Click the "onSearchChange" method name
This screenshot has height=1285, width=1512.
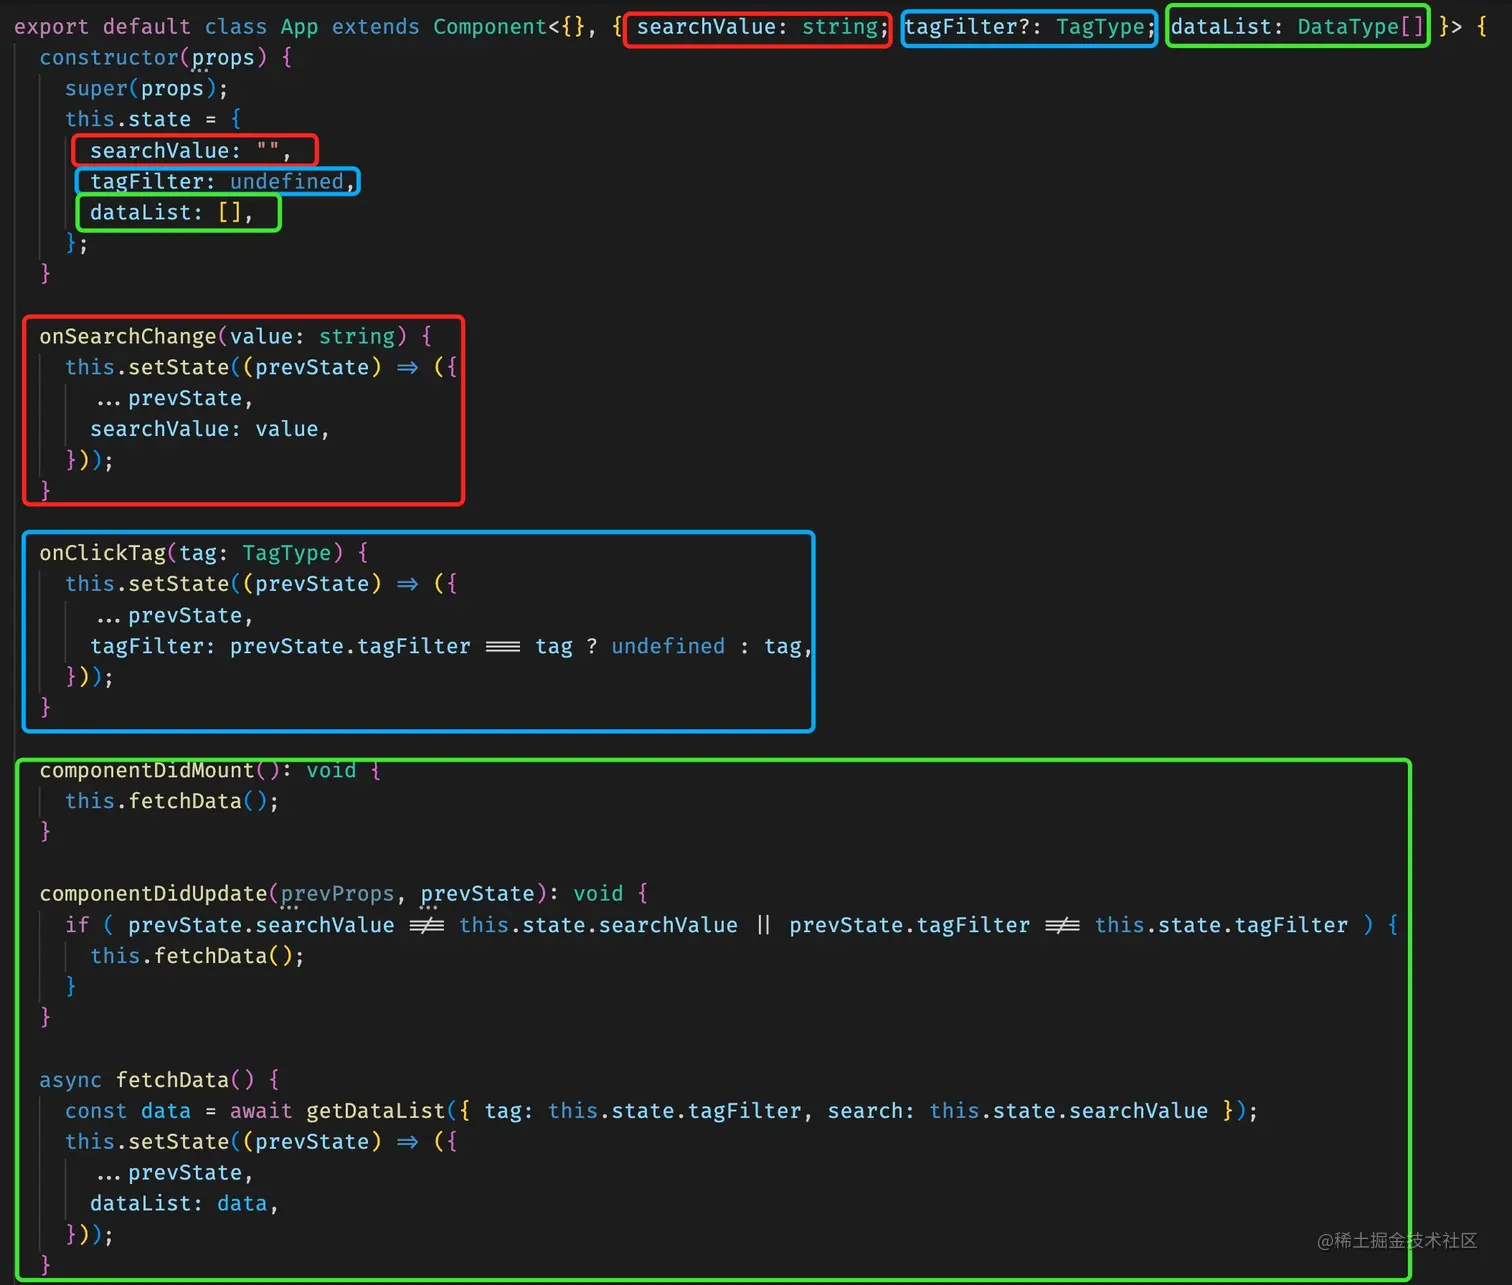[128, 337]
